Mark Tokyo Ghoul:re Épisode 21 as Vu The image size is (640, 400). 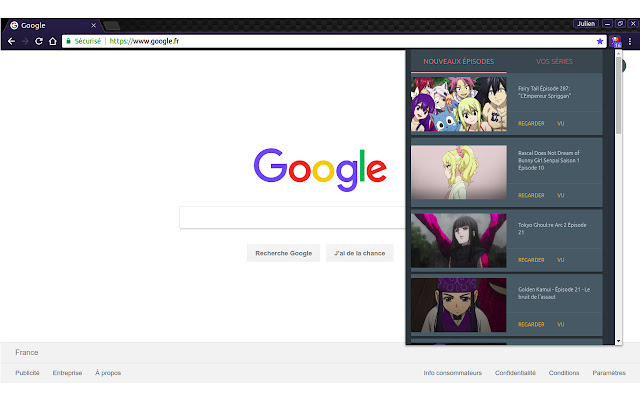click(561, 260)
